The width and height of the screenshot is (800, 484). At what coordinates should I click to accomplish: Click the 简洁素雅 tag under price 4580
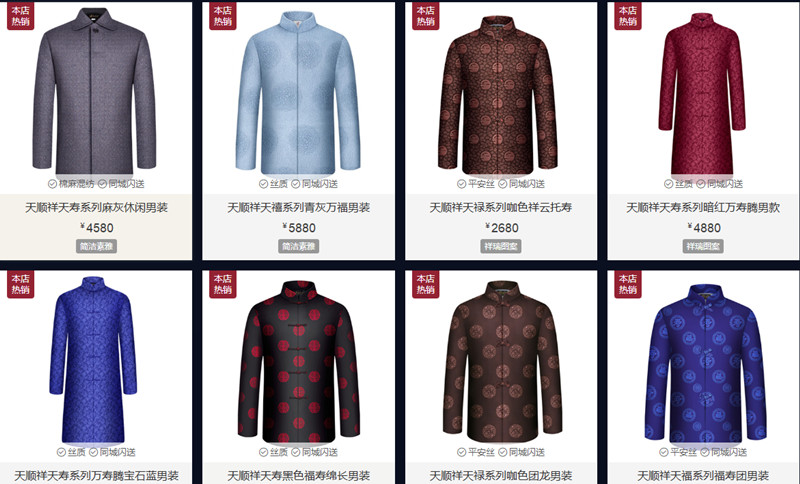pyautogui.click(x=96, y=246)
